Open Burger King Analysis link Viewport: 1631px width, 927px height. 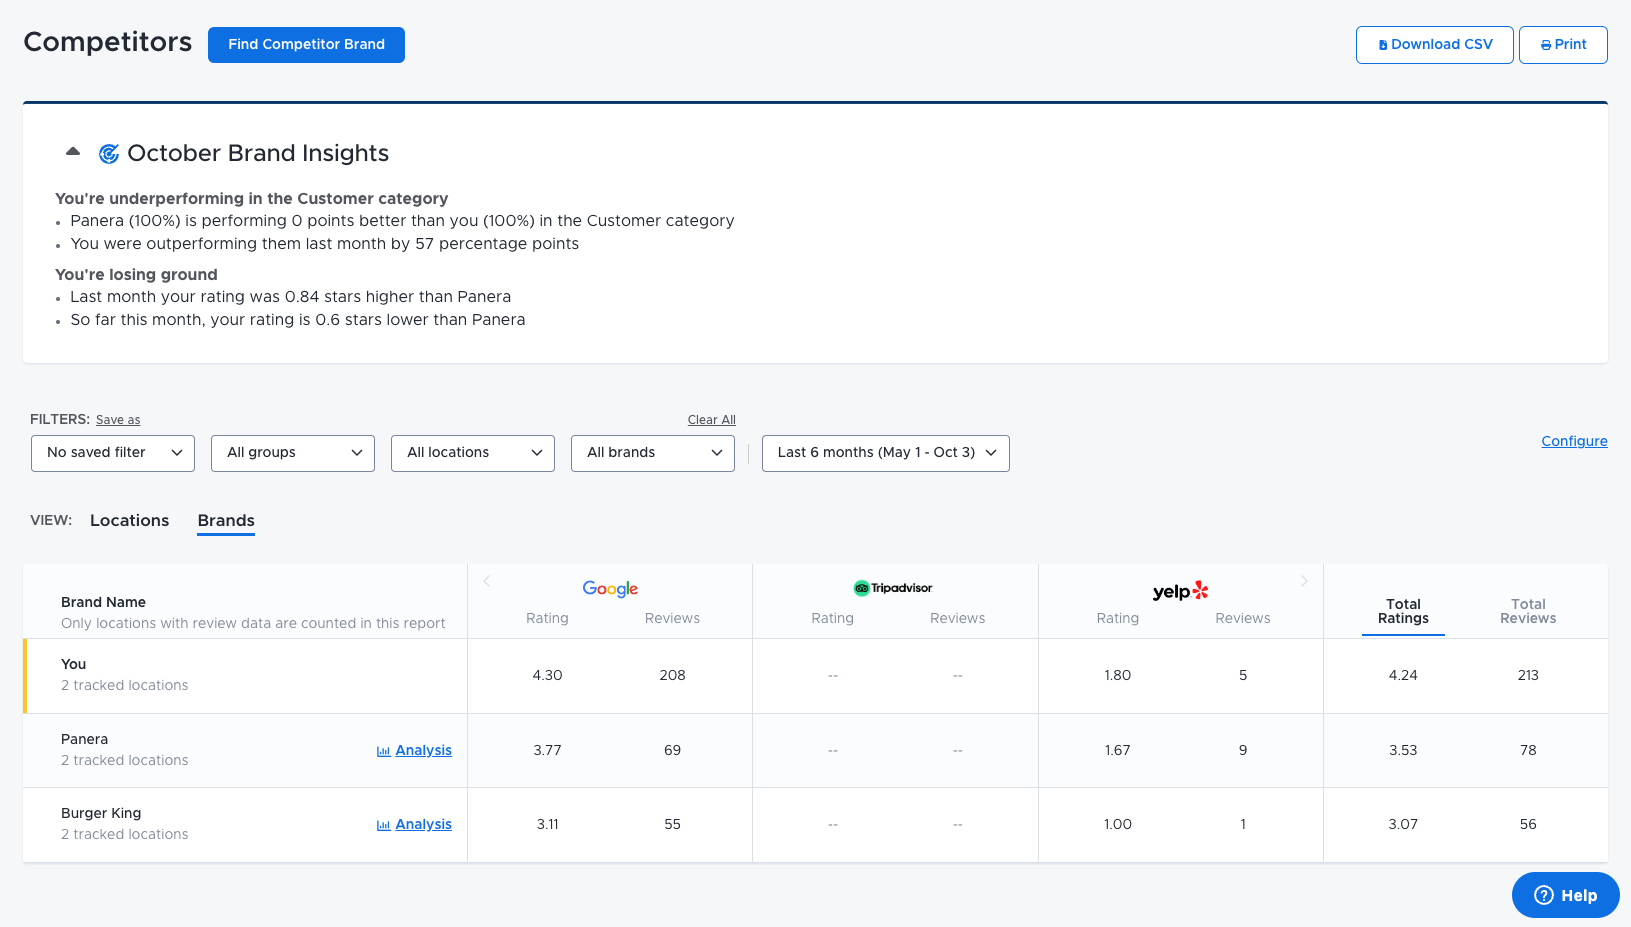point(423,824)
